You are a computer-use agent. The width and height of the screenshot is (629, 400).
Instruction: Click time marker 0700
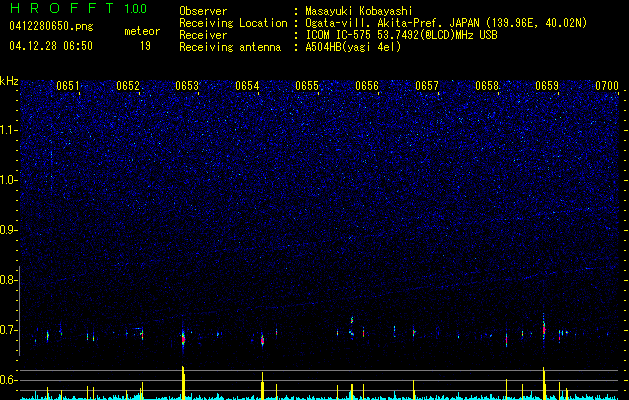pyautogui.click(x=607, y=86)
